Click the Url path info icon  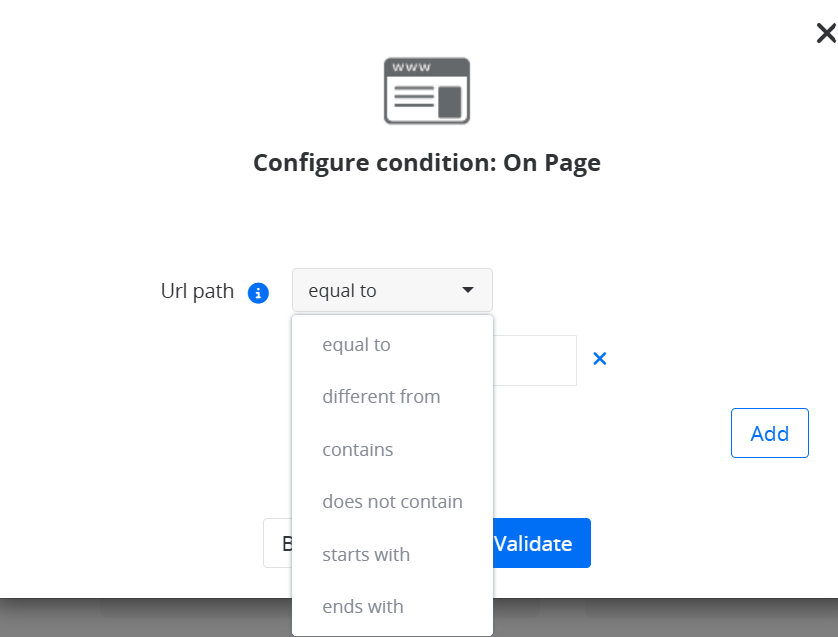[258, 293]
